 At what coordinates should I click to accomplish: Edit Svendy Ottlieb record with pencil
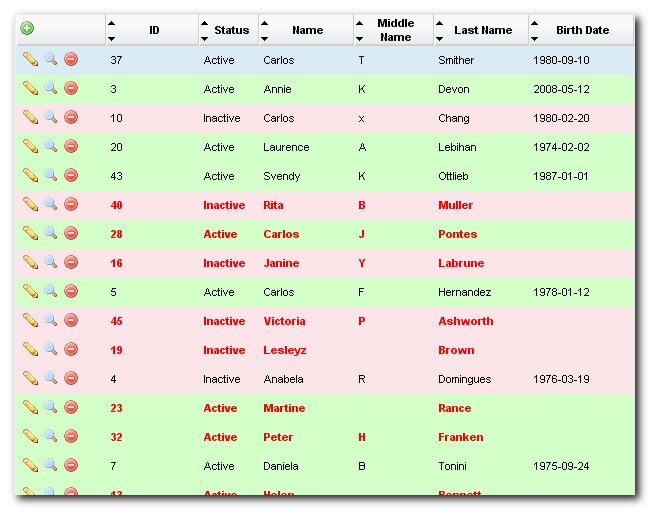click(31, 175)
